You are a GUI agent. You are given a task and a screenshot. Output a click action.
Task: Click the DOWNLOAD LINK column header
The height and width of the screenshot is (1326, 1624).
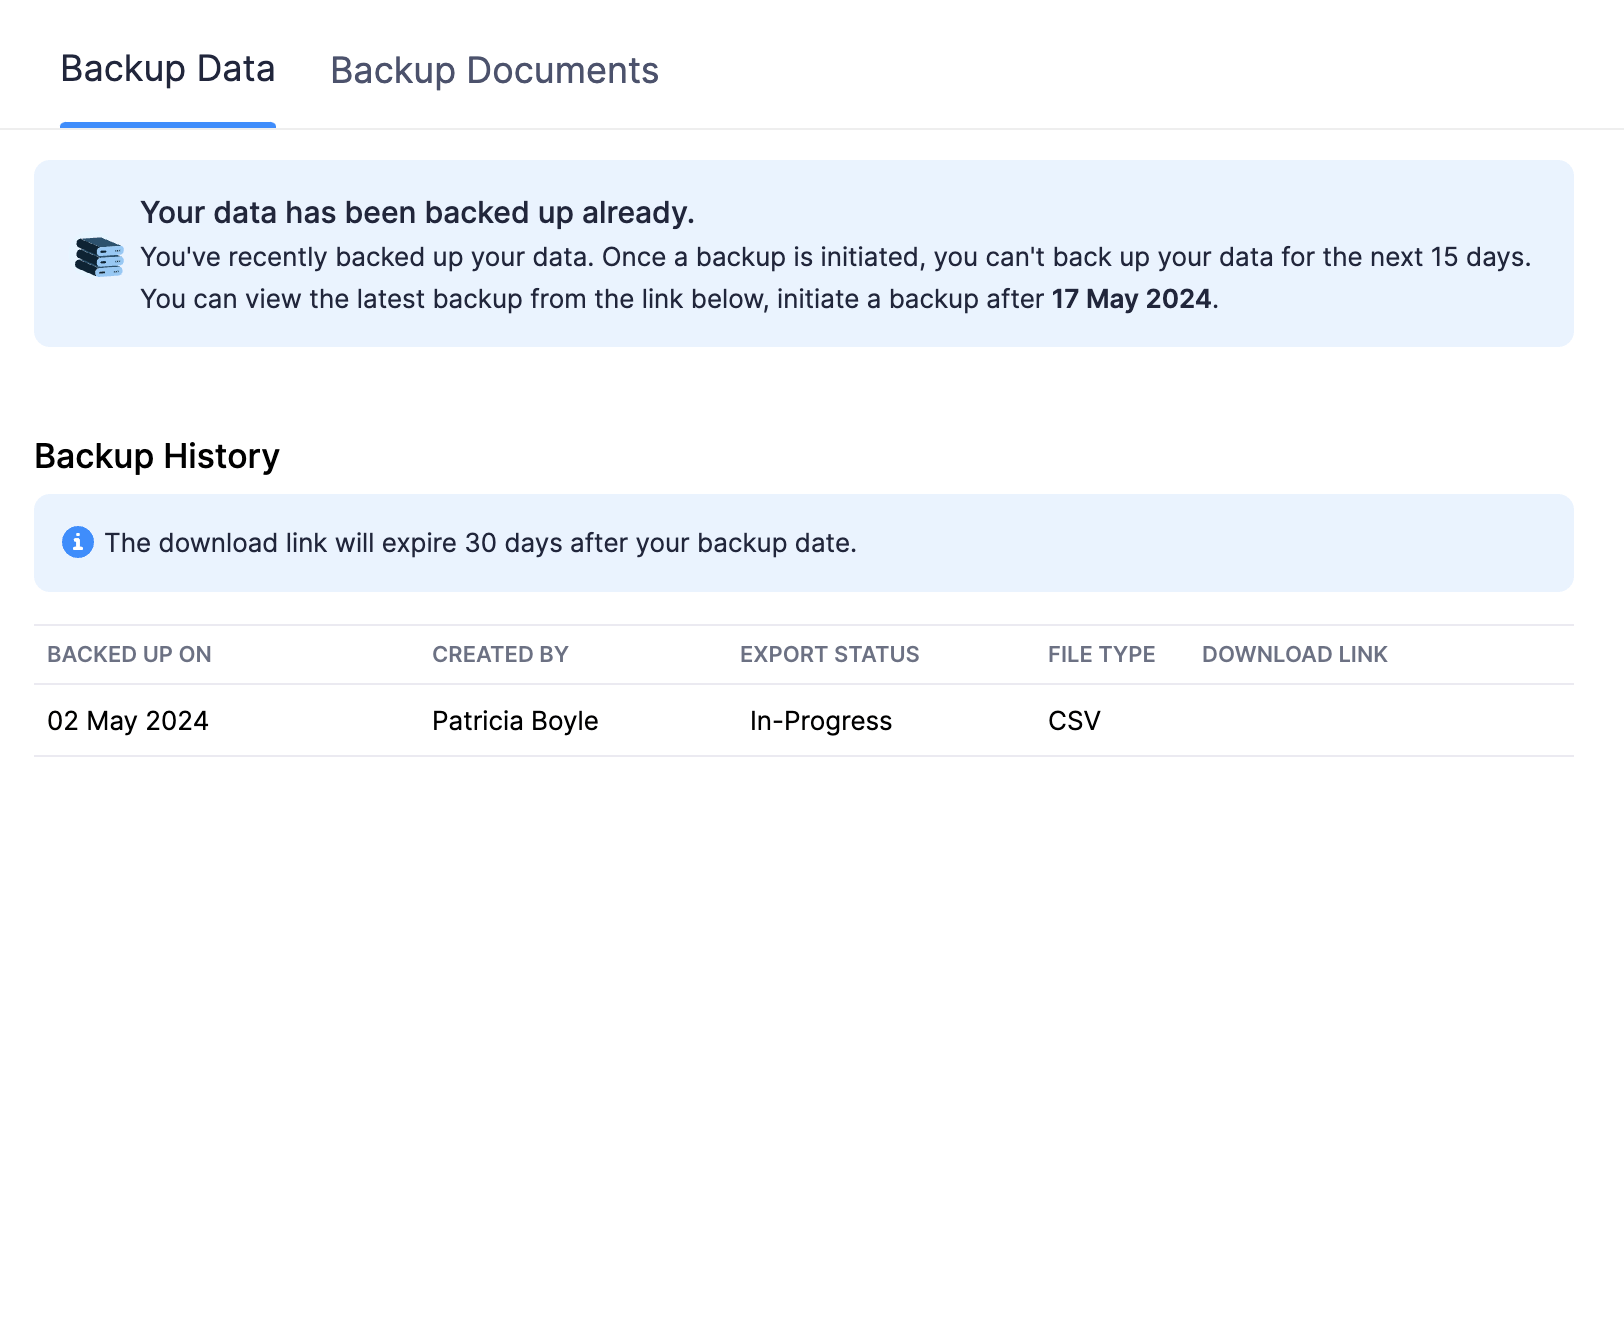[x=1294, y=654]
